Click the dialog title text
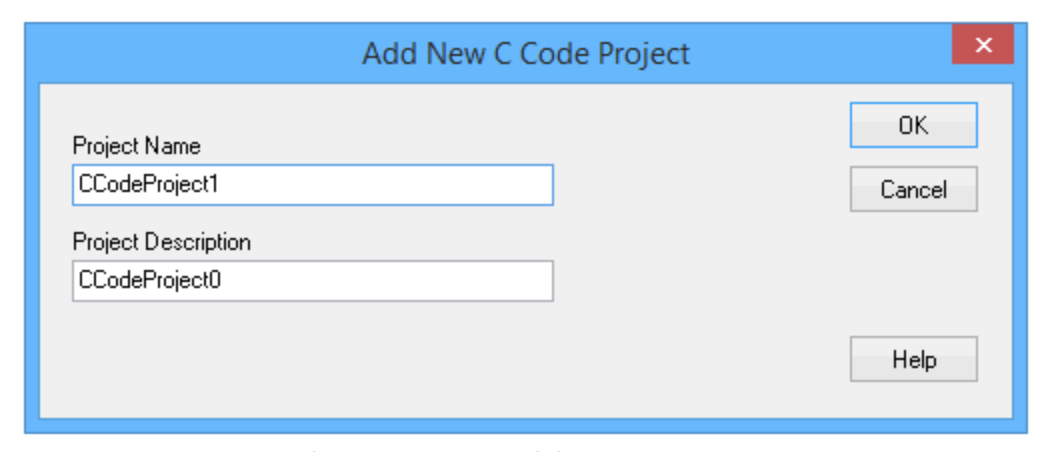Image resolution: width=1052 pixels, height=452 pixels. (525, 53)
